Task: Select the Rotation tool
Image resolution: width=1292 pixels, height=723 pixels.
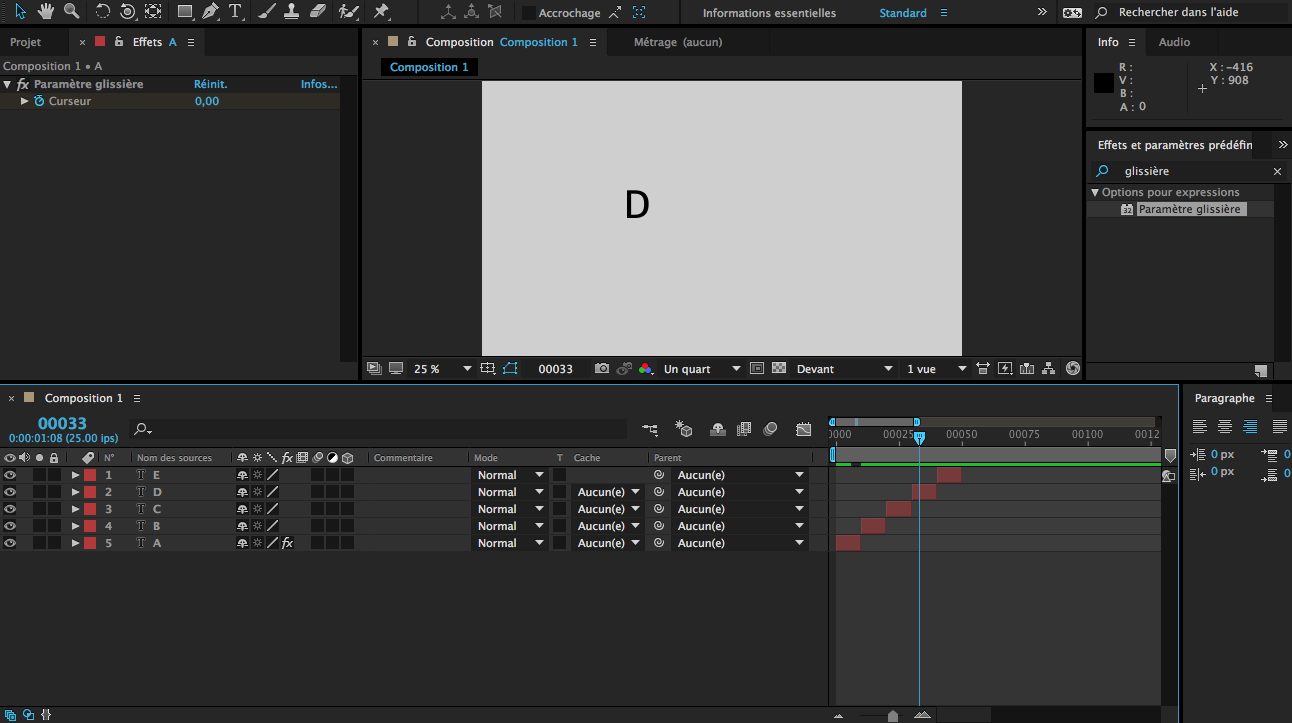Action: click(x=102, y=12)
